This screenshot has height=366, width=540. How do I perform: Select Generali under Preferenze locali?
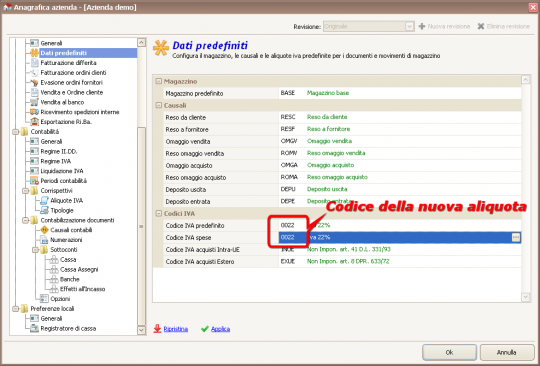click(x=51, y=318)
